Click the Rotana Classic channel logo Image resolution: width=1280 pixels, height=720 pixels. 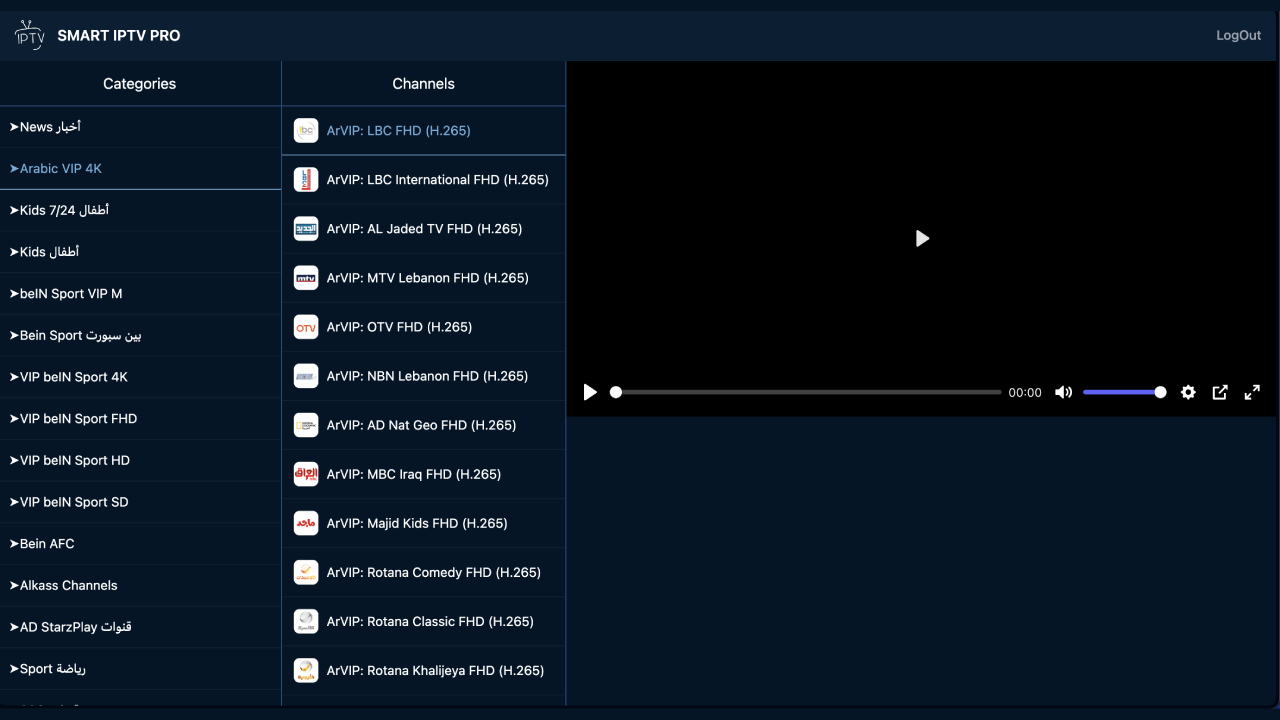(x=306, y=621)
